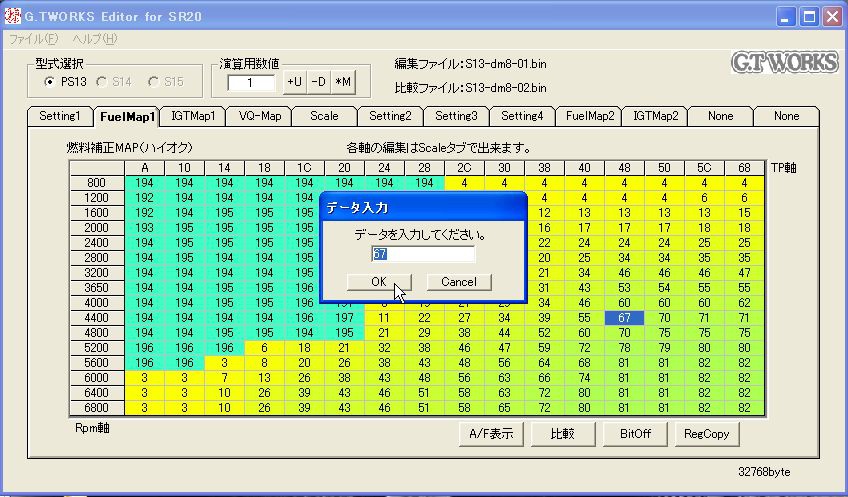
Task: Click the column header 1C
Action: click(304, 168)
